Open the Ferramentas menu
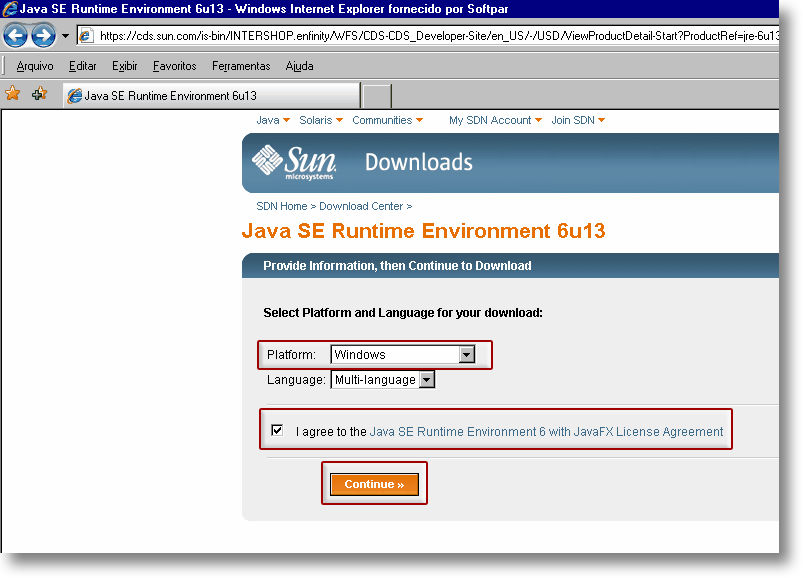Screen dimensions: 803x578 241,66
